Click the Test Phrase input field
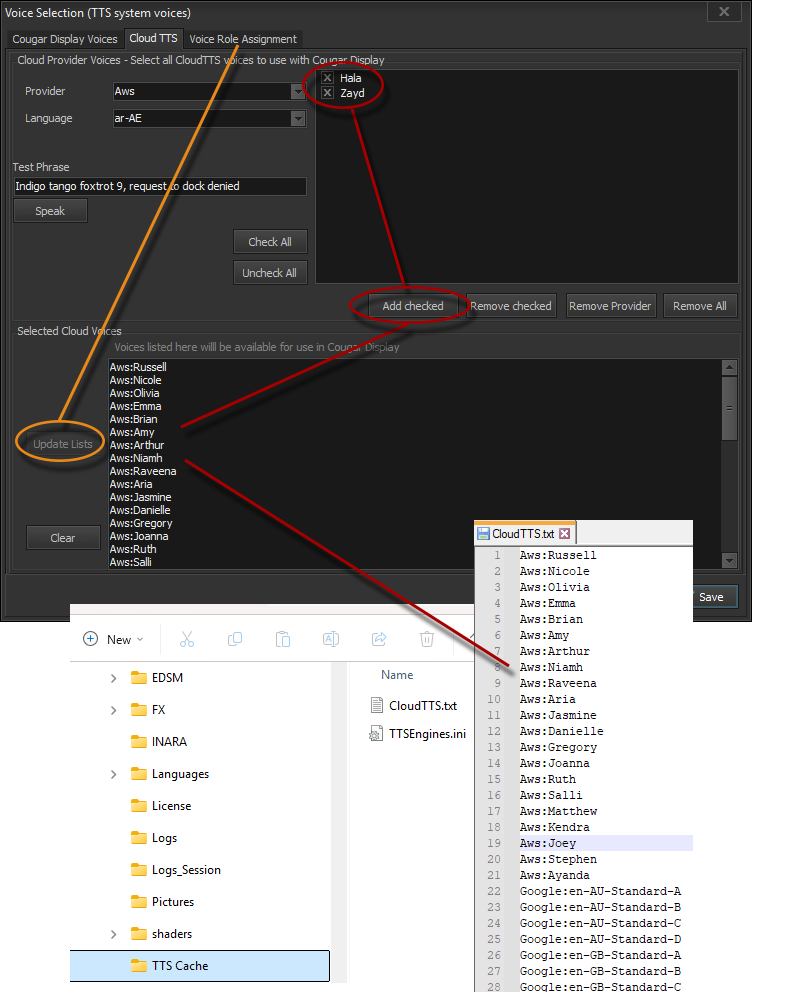 coord(160,186)
